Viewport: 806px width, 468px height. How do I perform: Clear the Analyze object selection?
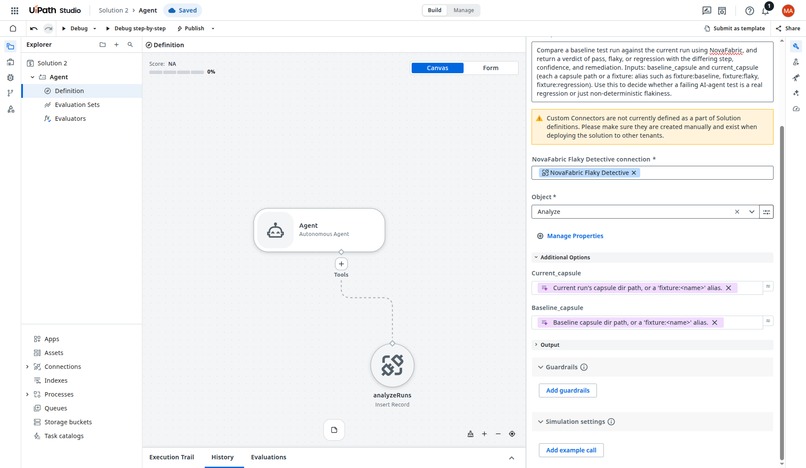click(x=737, y=212)
